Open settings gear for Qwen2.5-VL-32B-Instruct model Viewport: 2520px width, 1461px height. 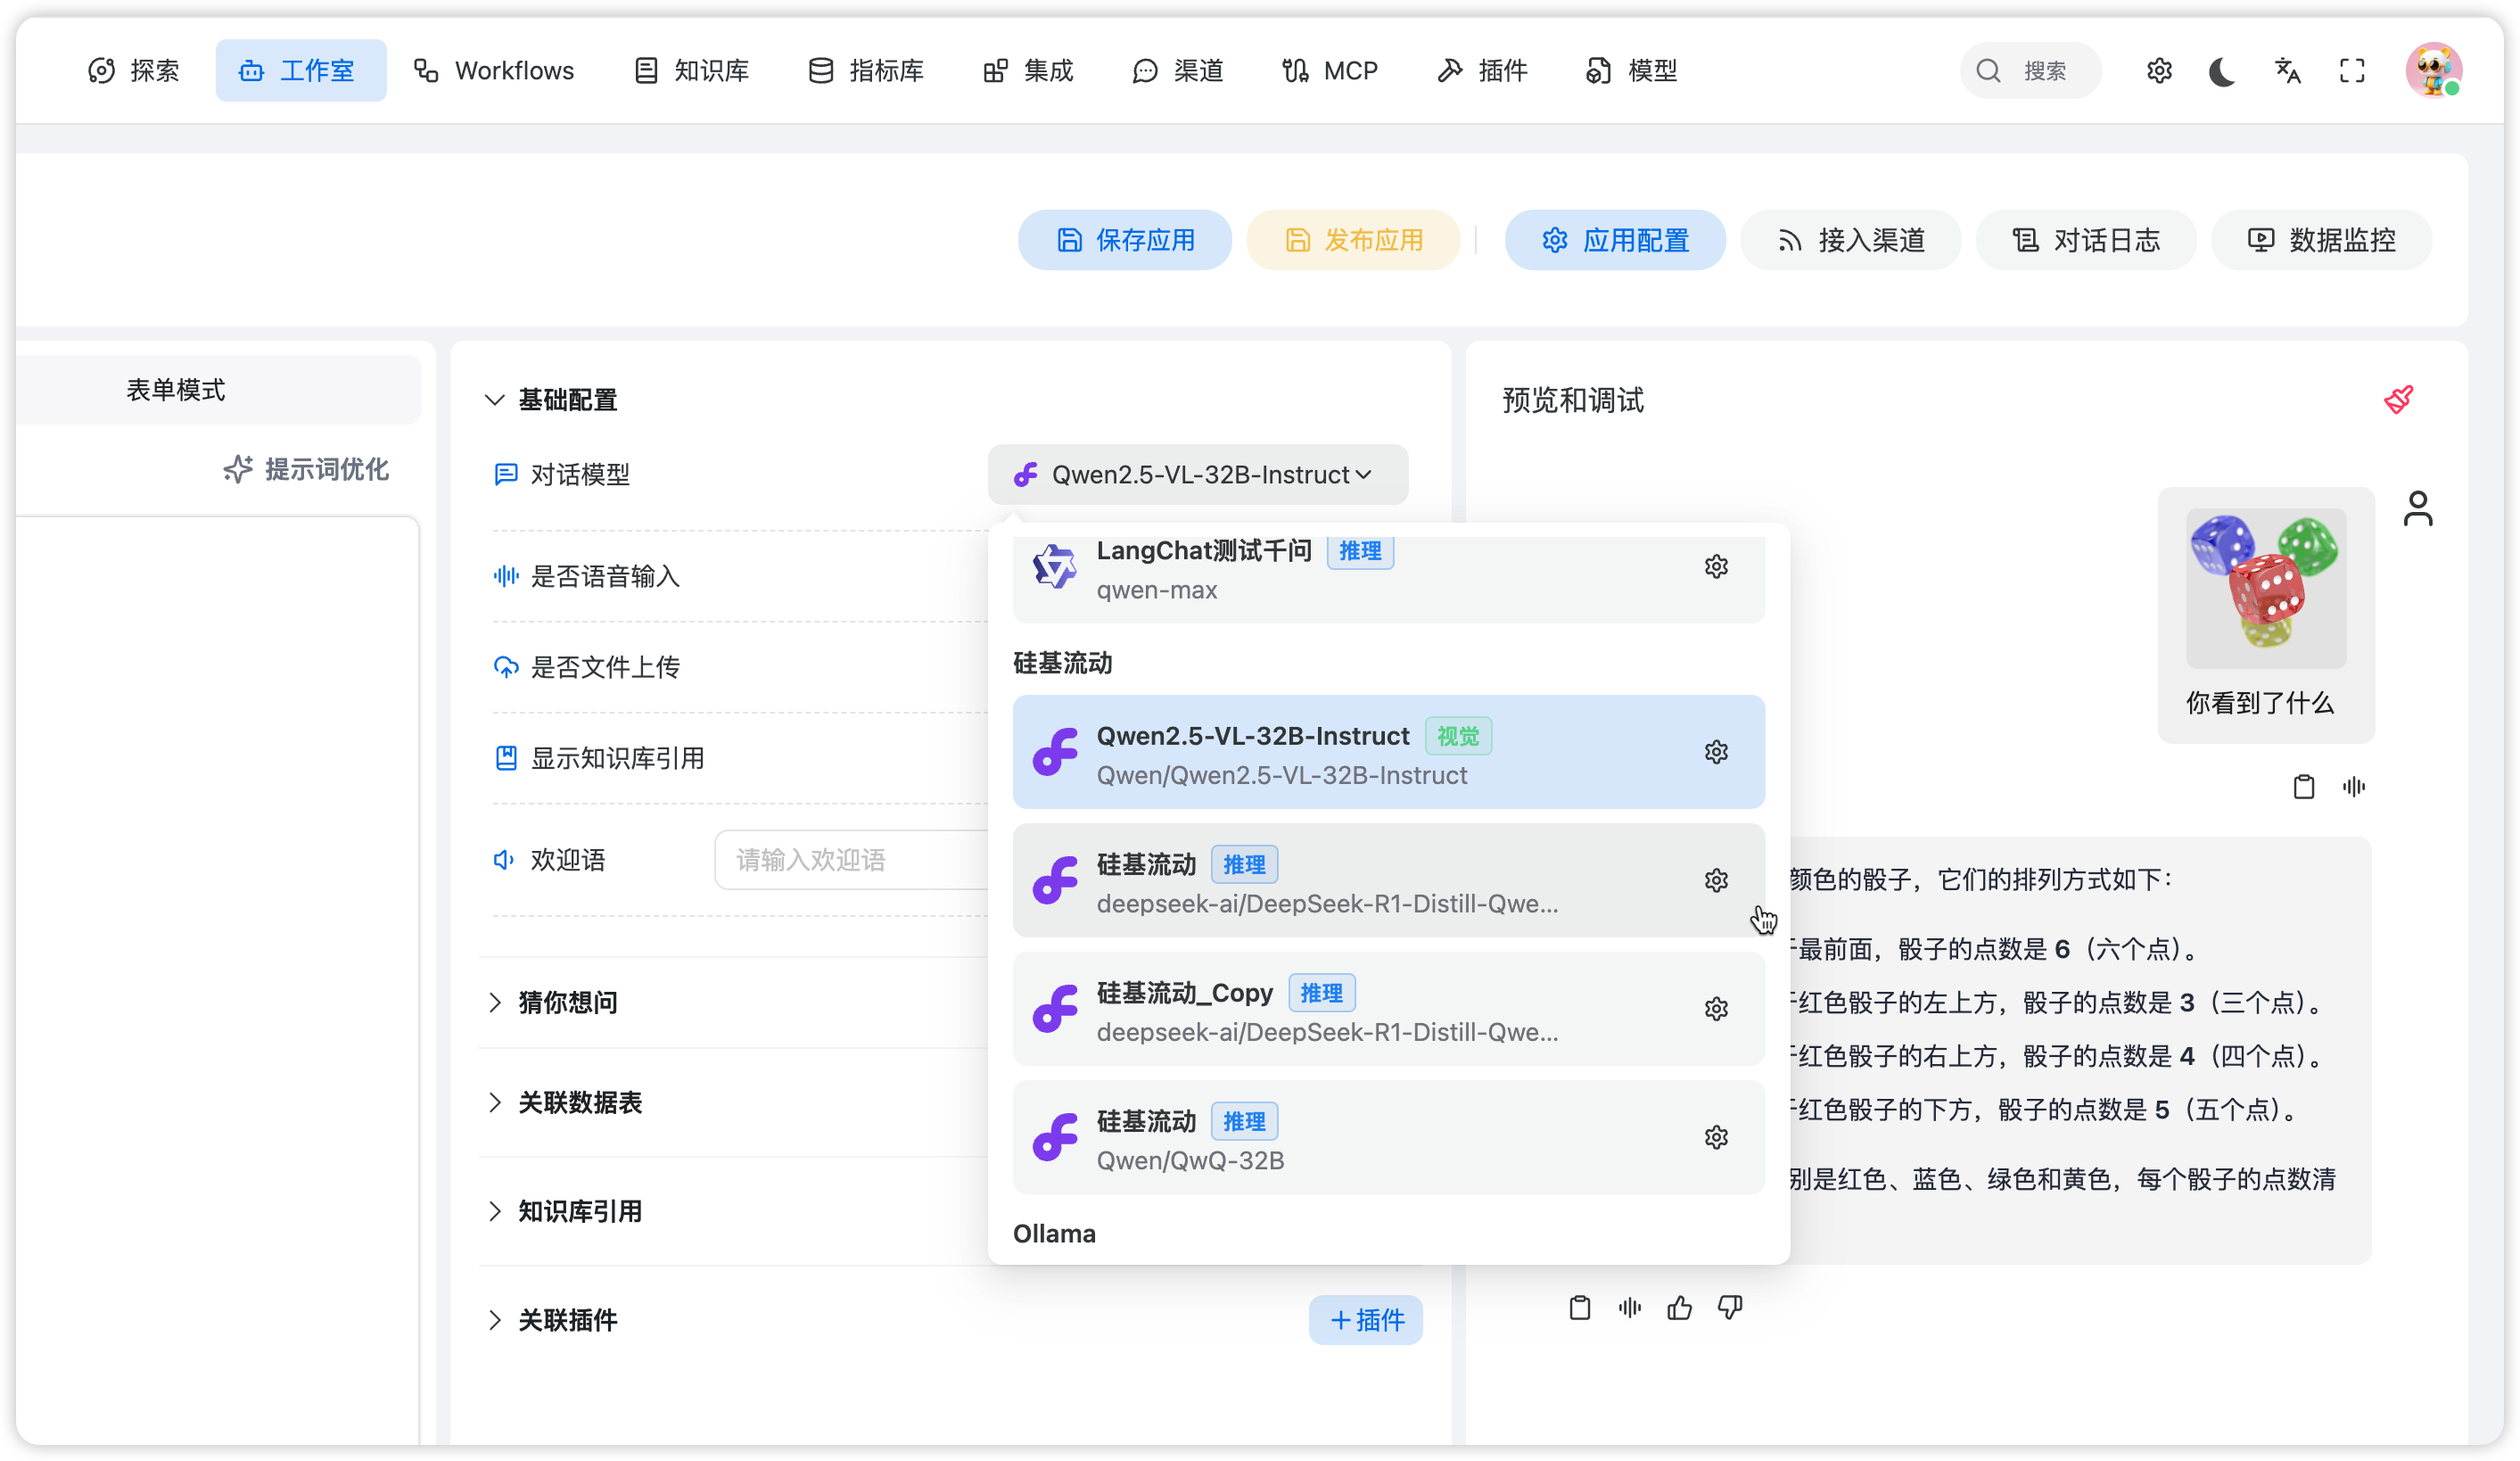[x=1715, y=752]
